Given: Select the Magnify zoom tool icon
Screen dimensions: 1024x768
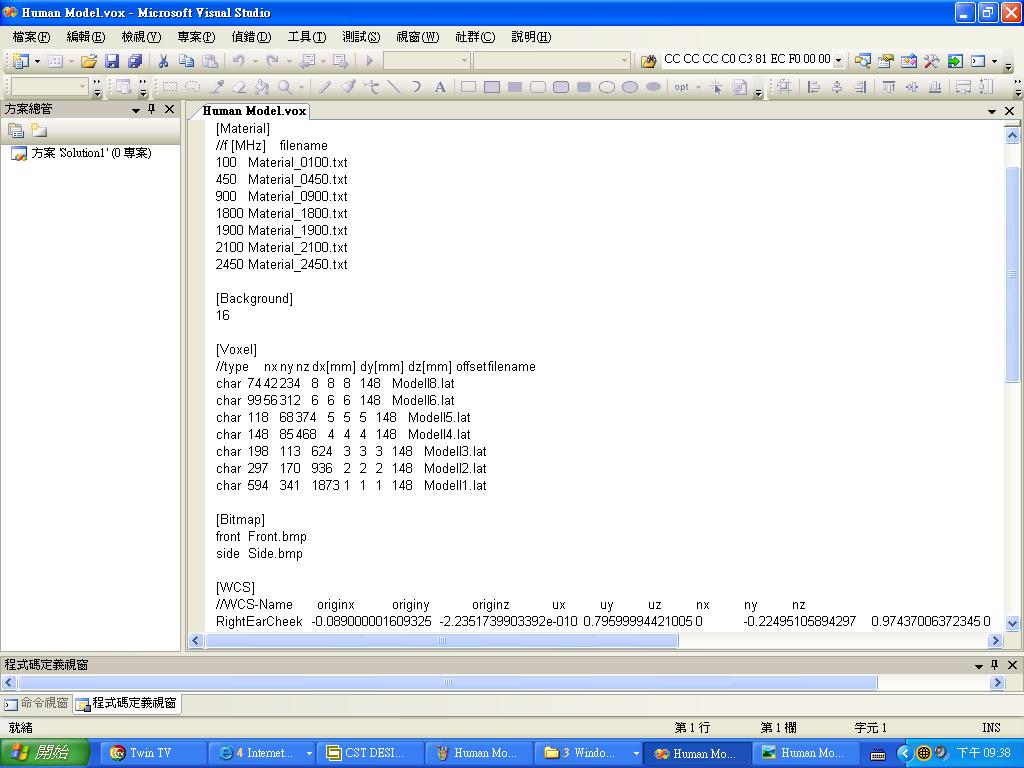Looking at the screenshot, I should click(285, 87).
